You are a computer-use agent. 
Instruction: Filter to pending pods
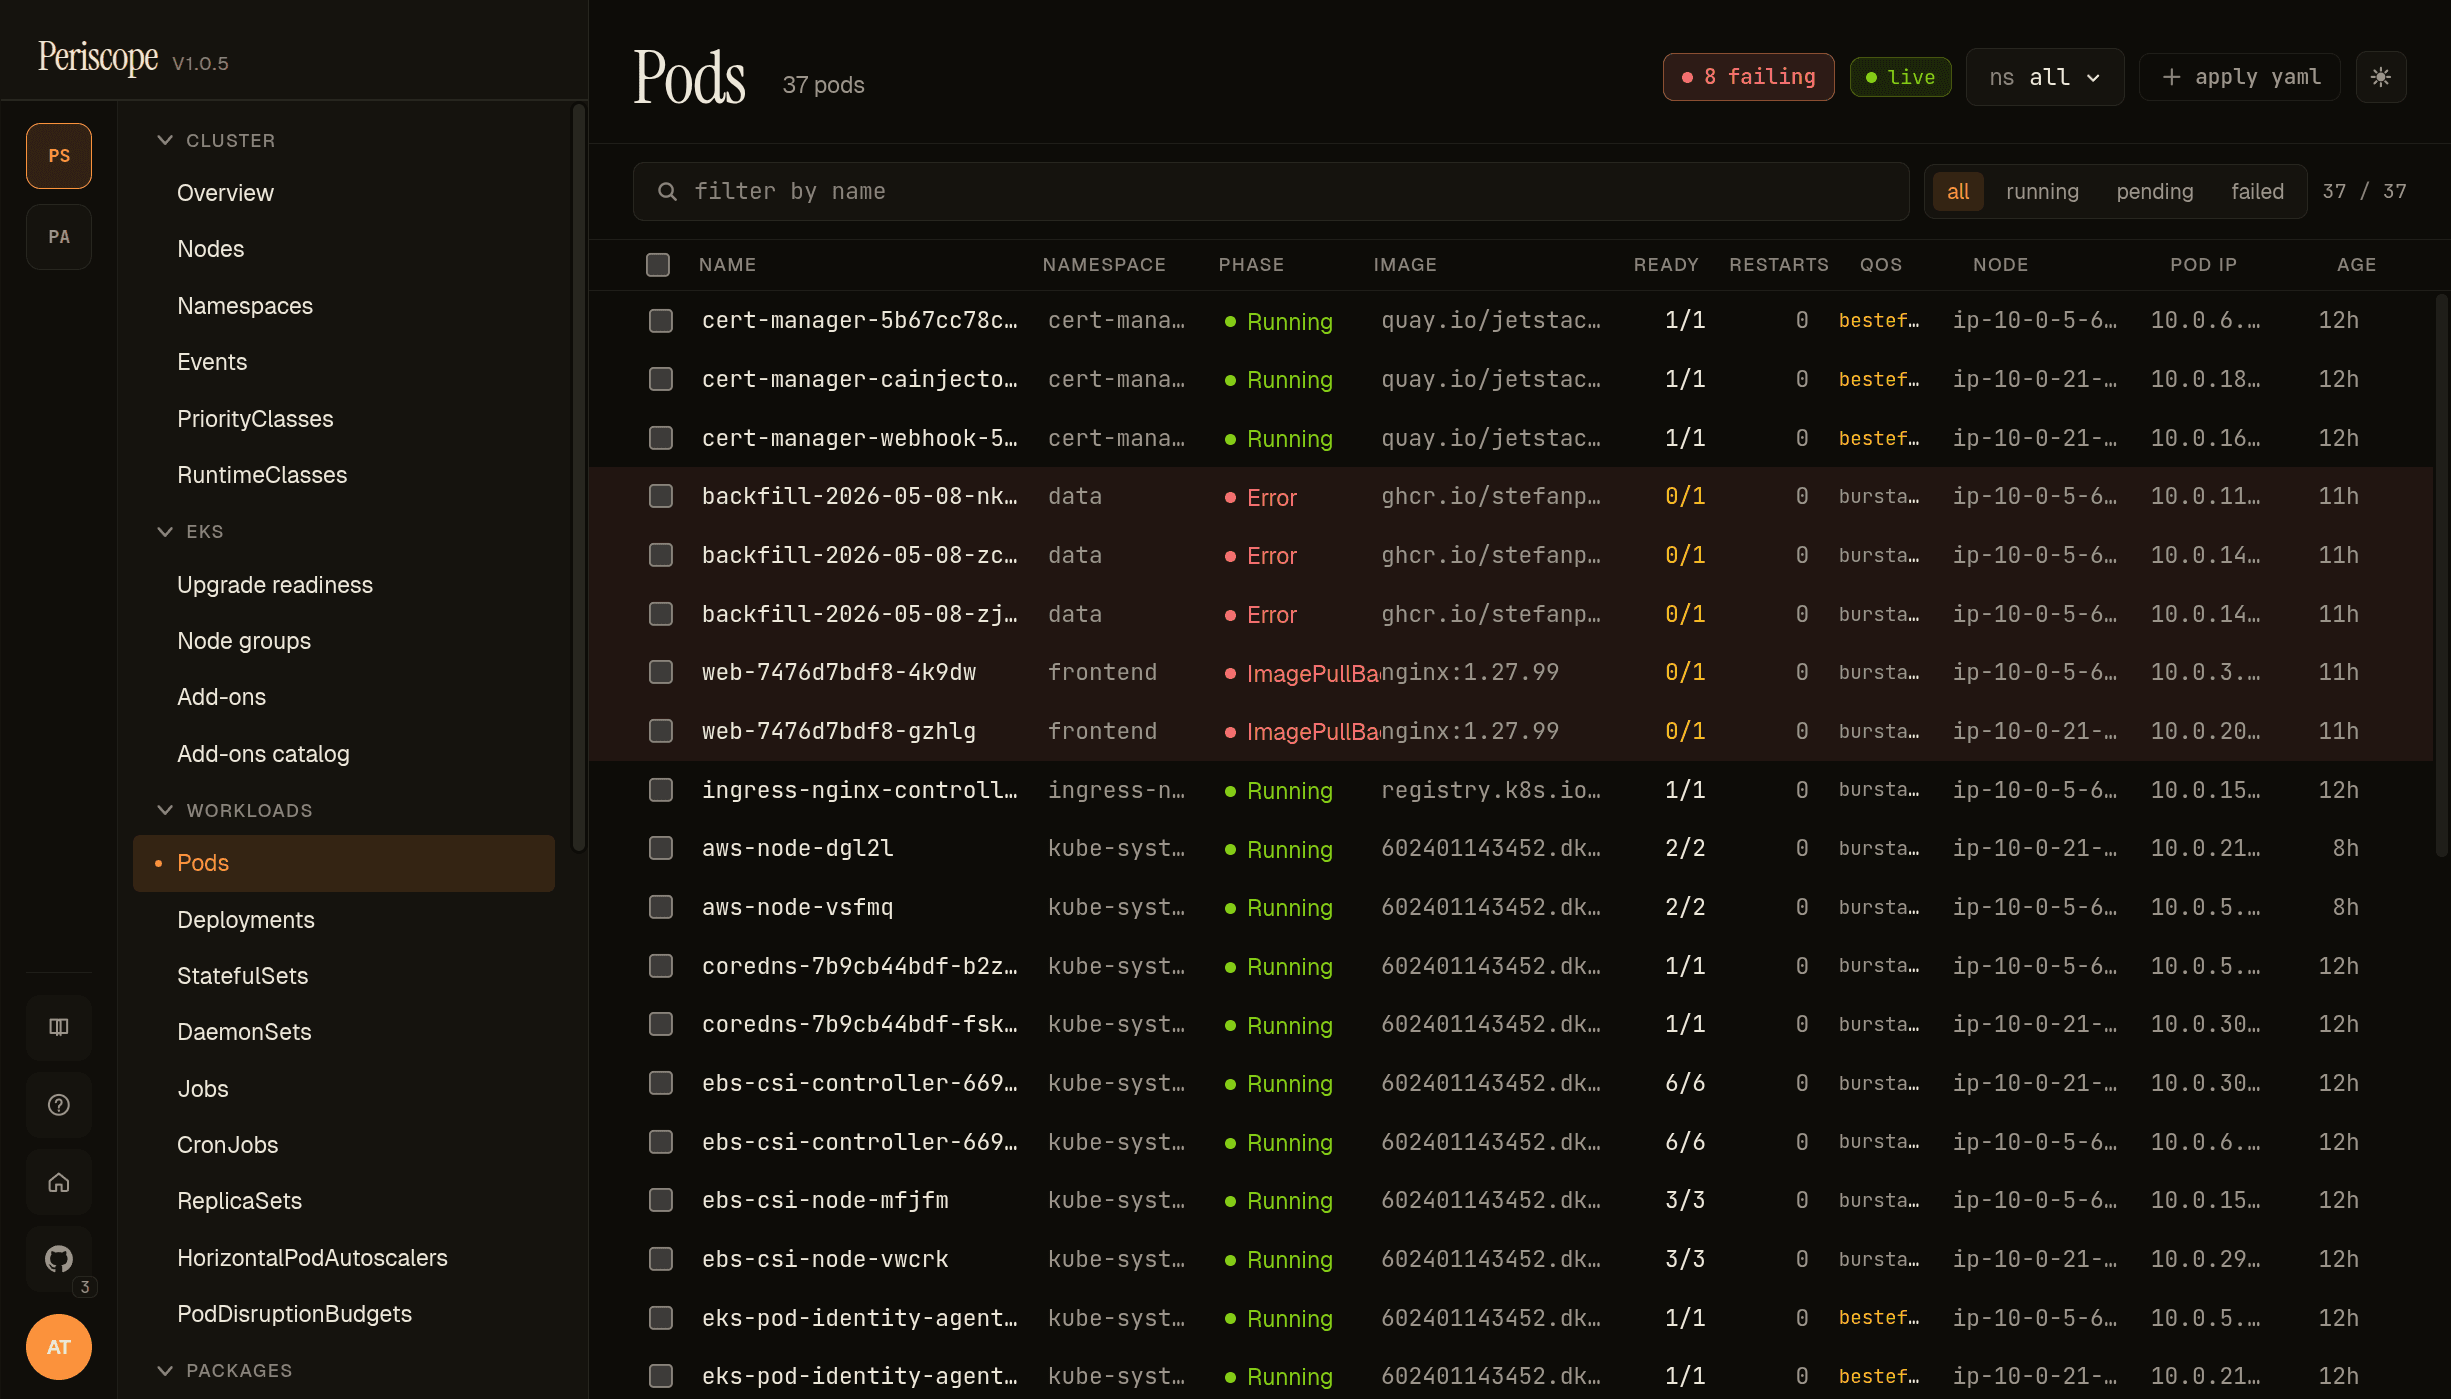[x=2155, y=191]
